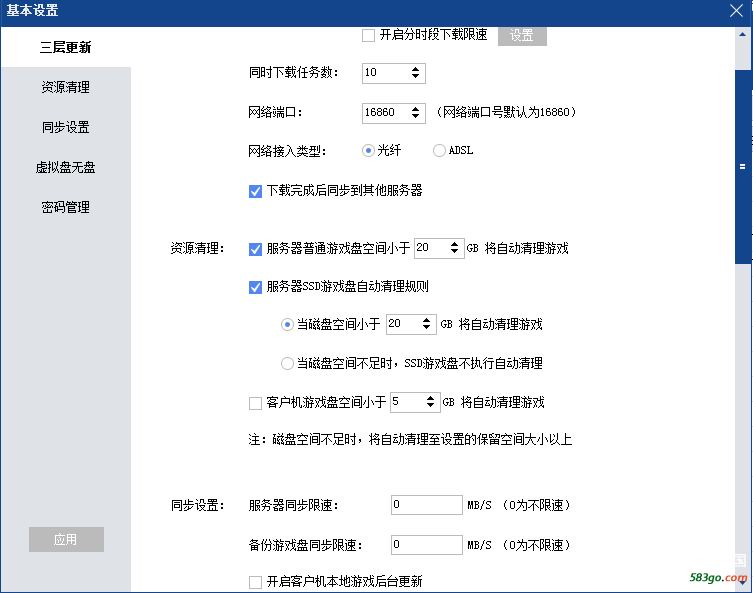Increase 客户机游戏盘 GB value with up arrow
The image size is (753, 593).
click(430, 398)
